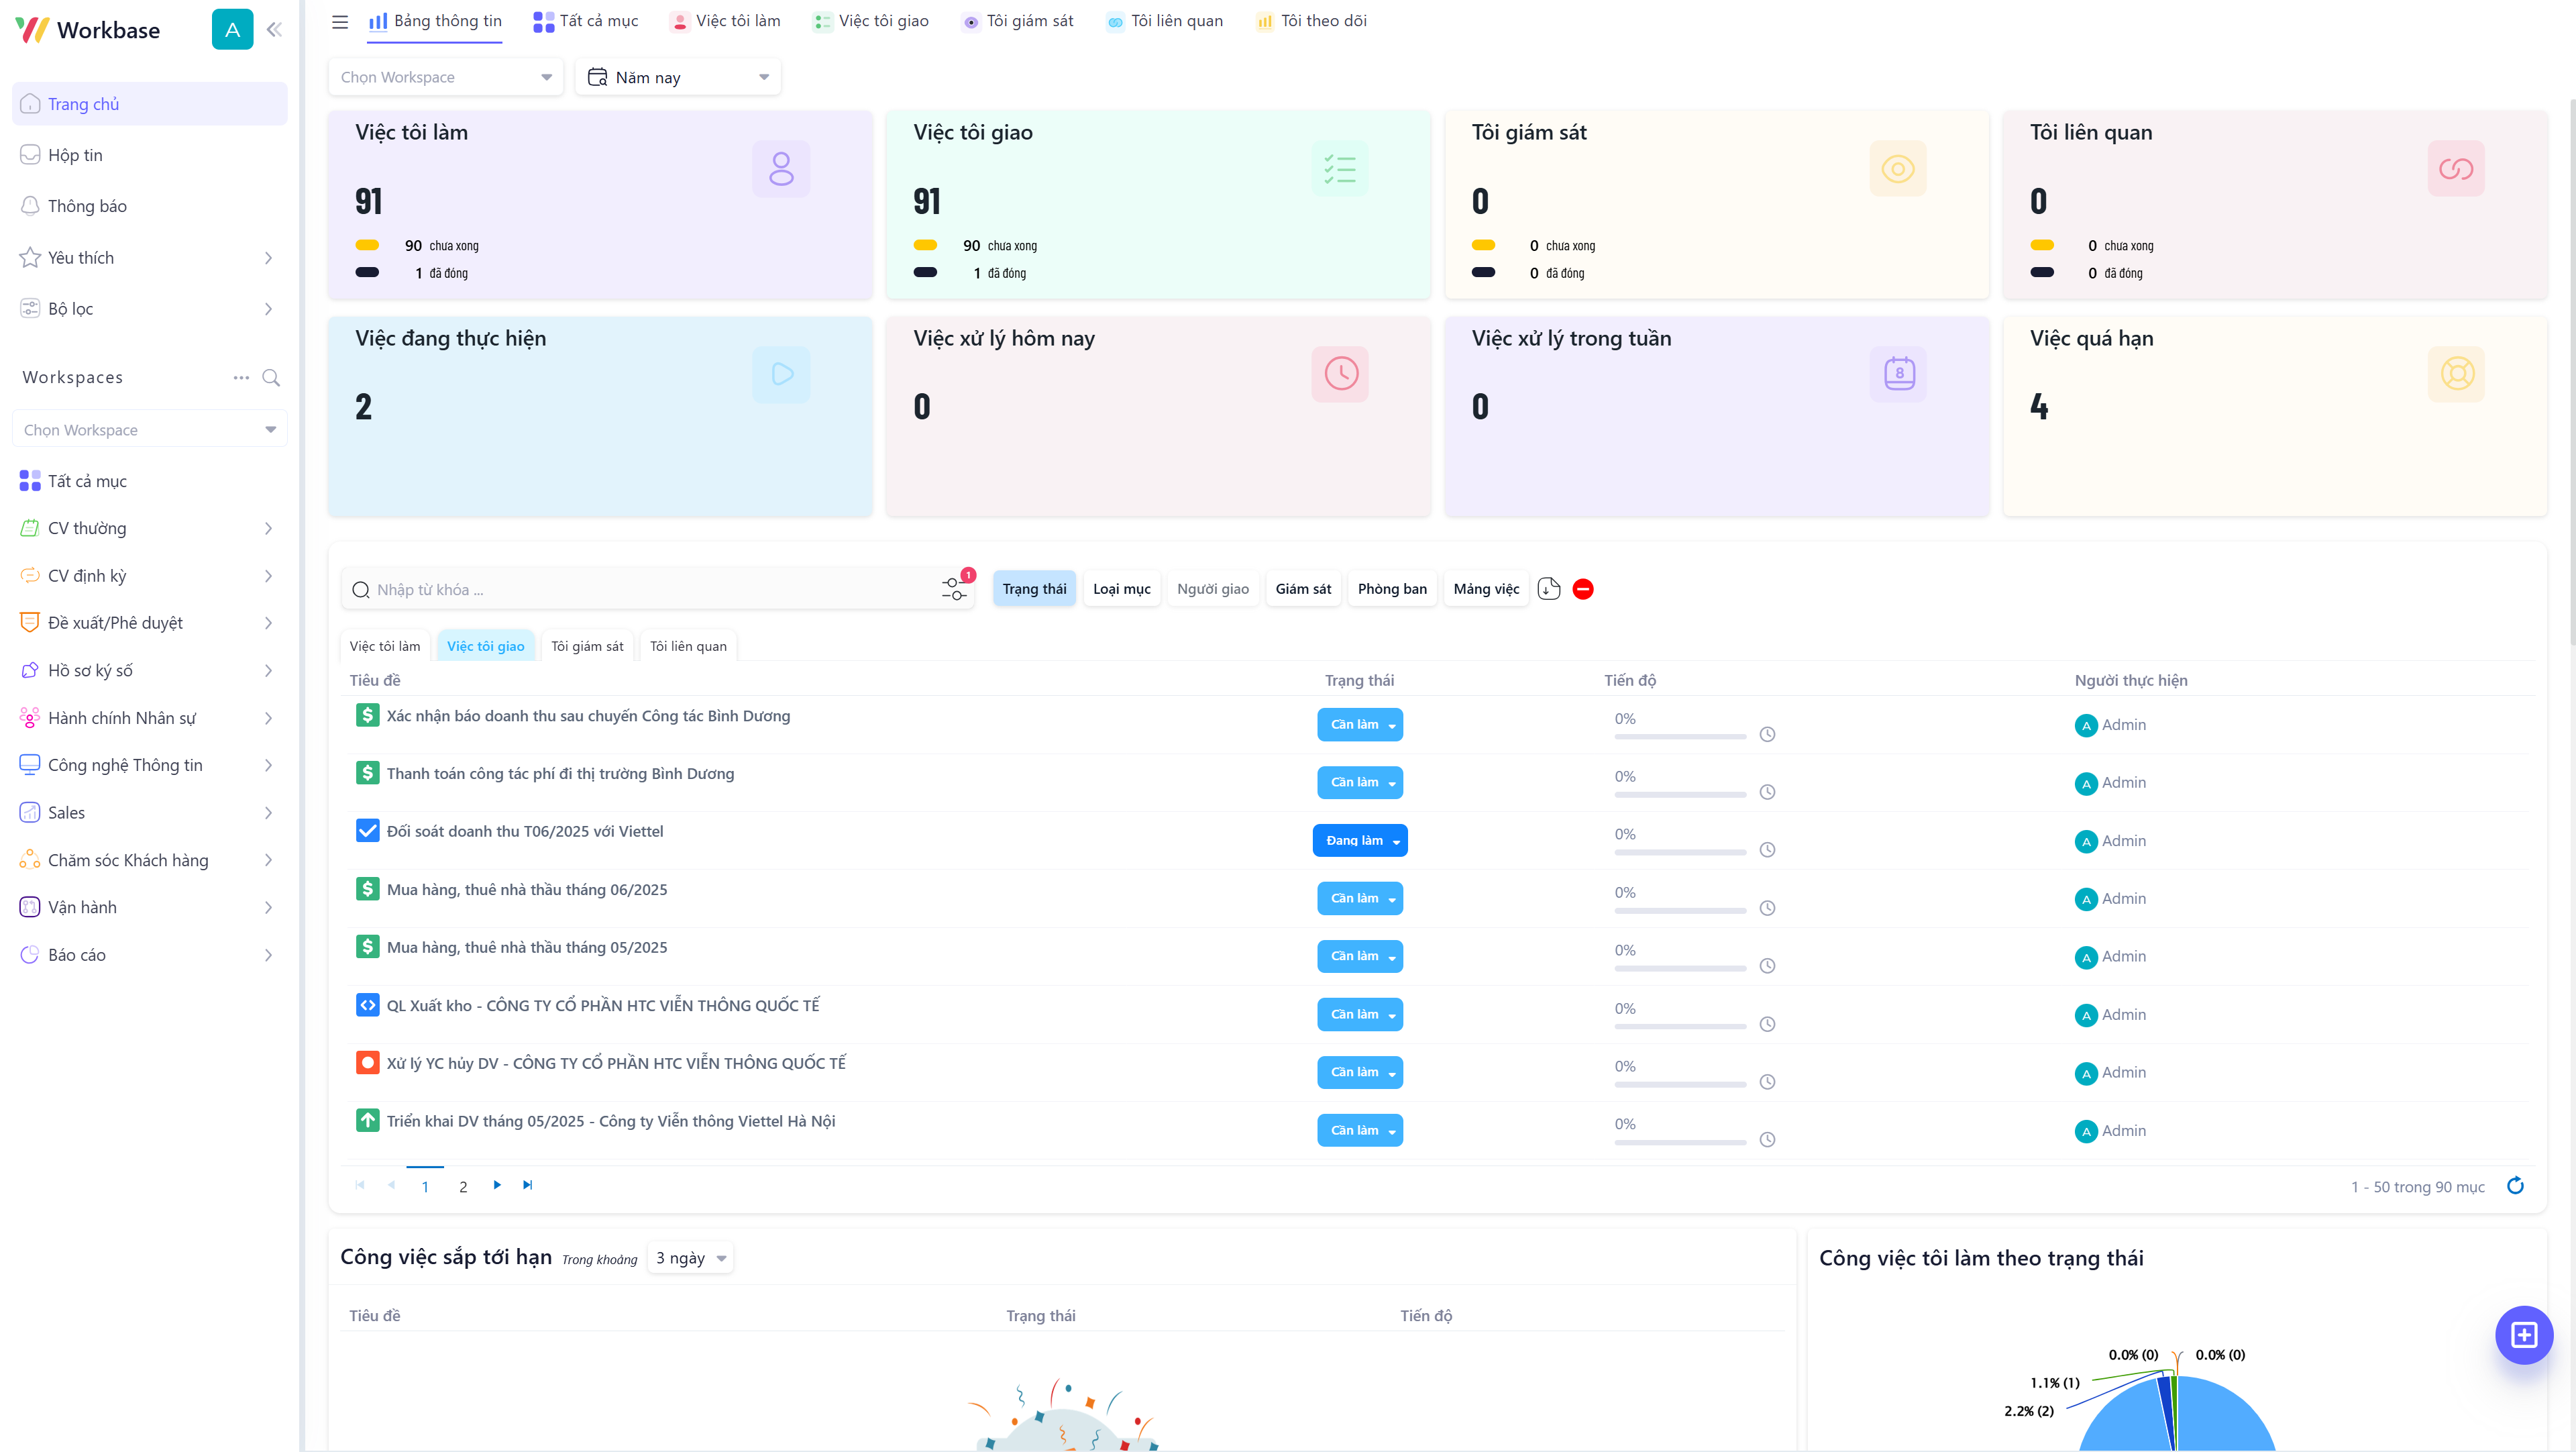Screen dimensions: 2576x1452
Task: Click the hamburger menu icon
Action: 340,21
